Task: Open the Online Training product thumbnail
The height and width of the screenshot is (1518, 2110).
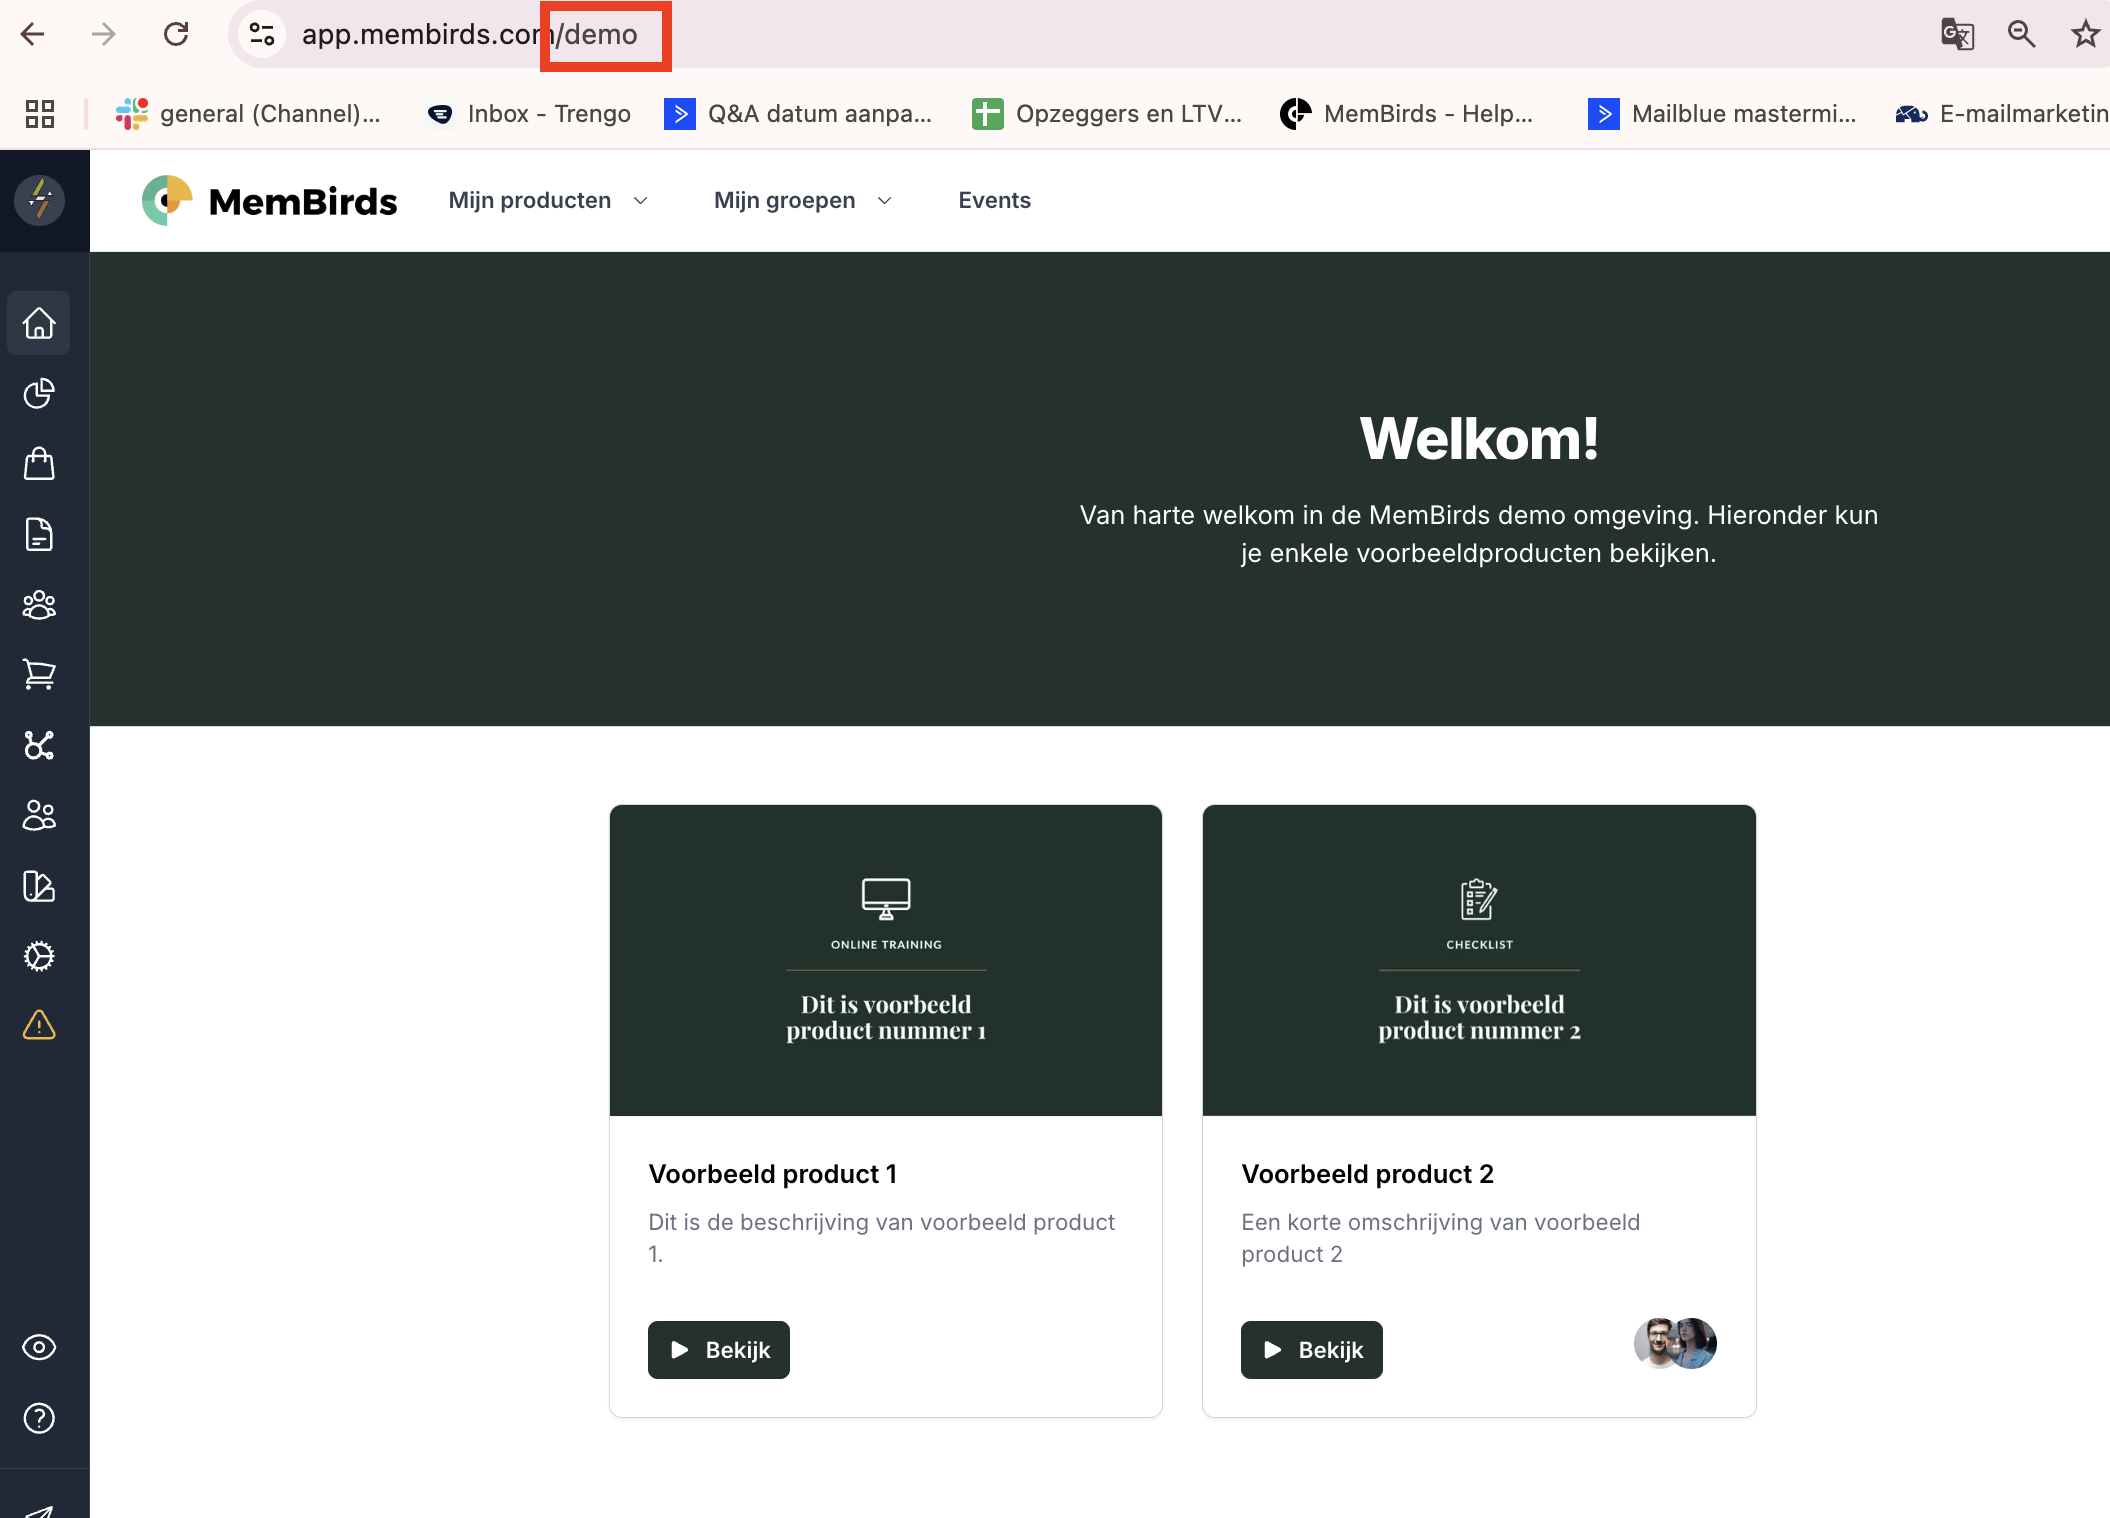Action: point(885,960)
